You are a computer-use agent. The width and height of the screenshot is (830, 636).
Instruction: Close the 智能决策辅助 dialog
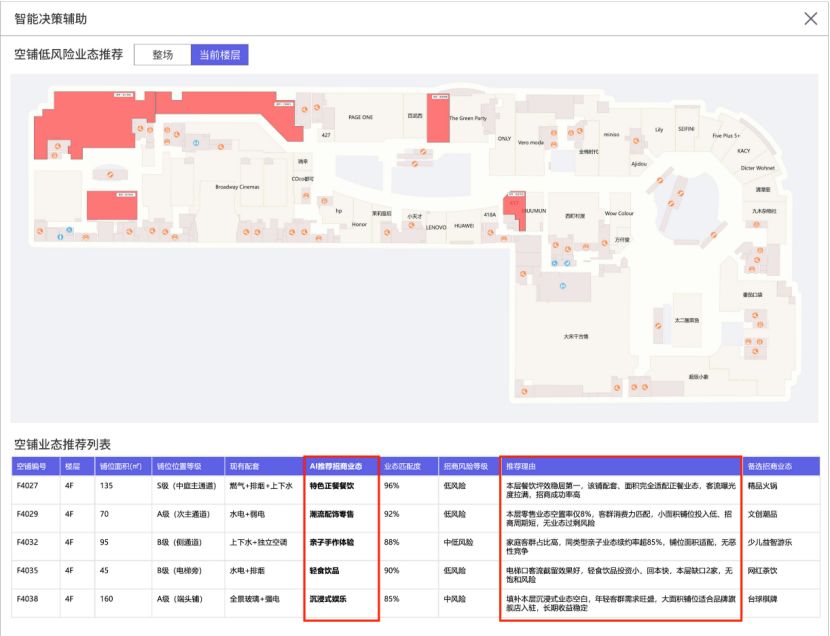pos(810,19)
